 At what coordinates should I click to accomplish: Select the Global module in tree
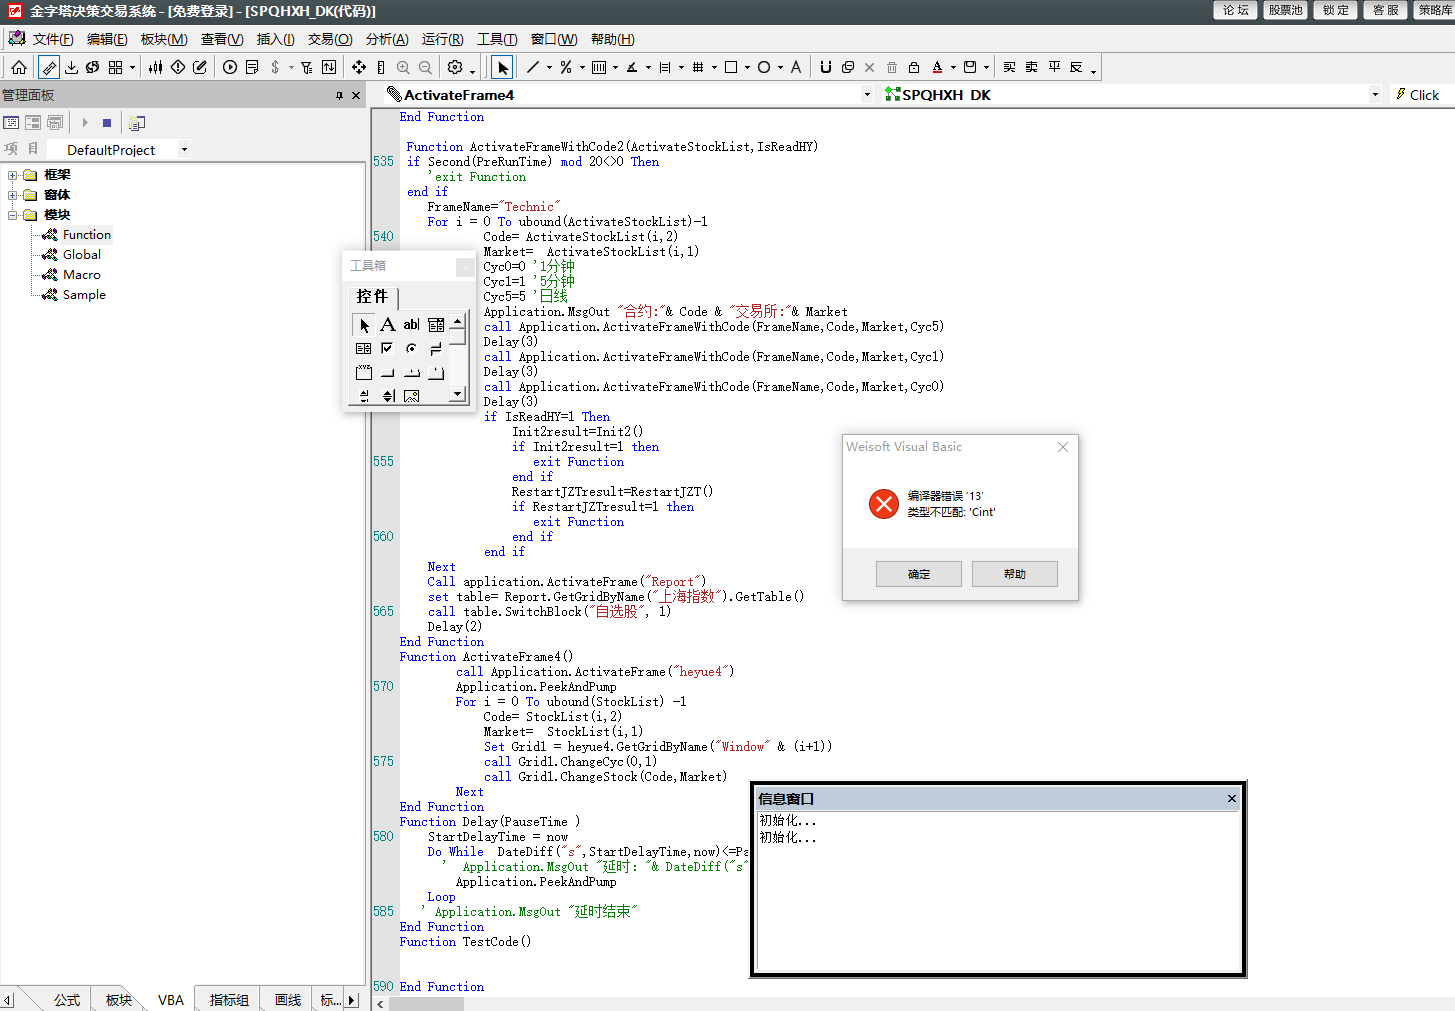(82, 255)
